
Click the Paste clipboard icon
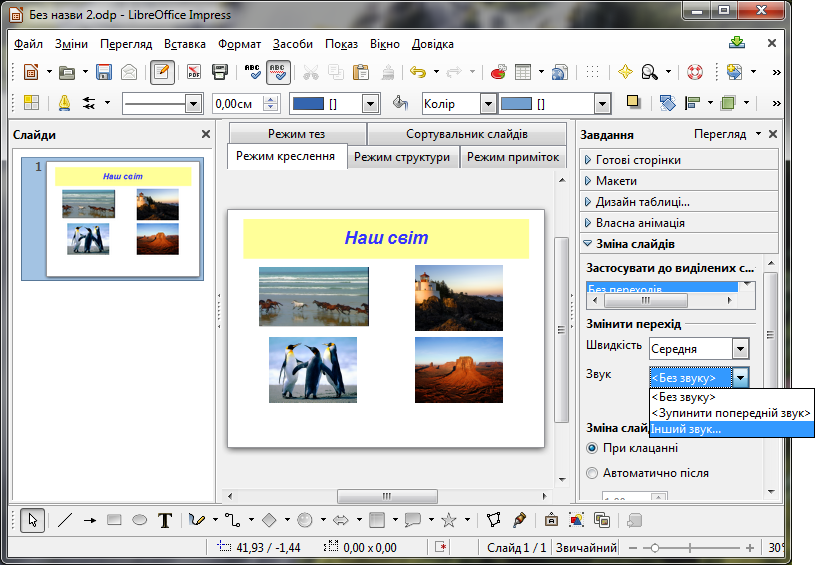click(361, 72)
